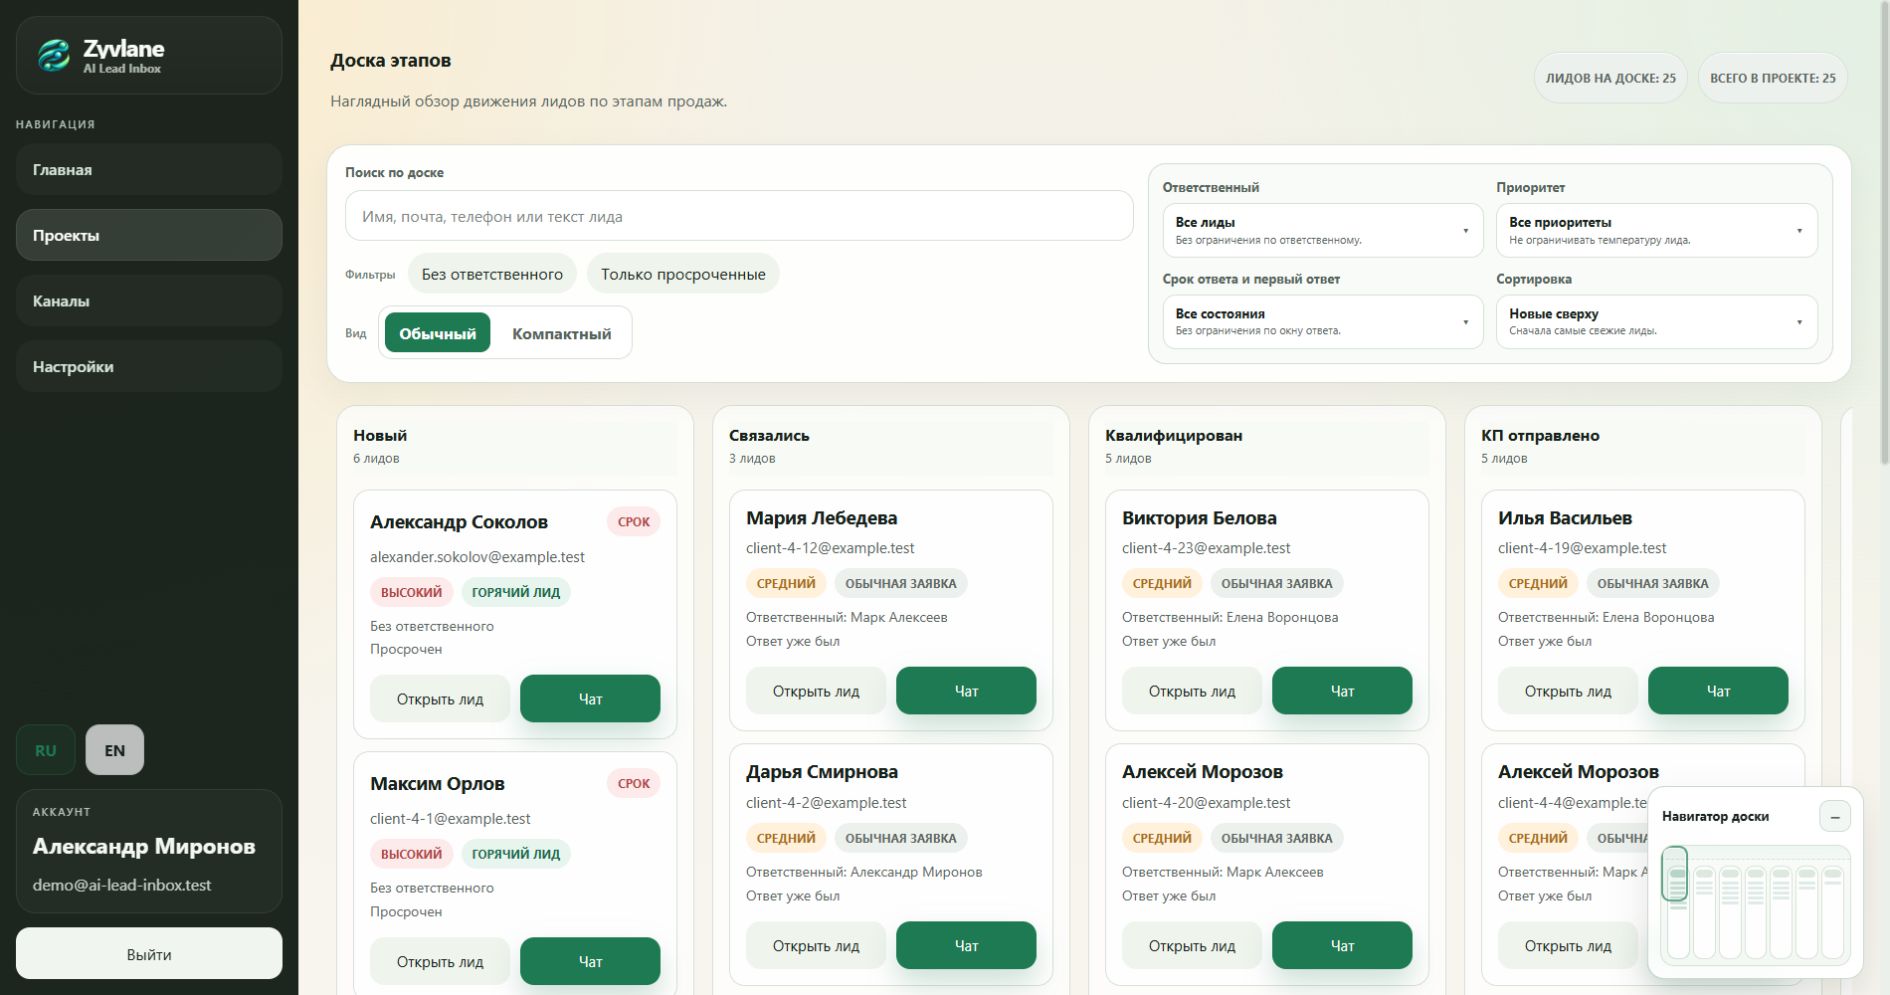Click the СРОК badge on Максим Орлов
Image resolution: width=1890 pixels, height=995 pixels.
633,784
